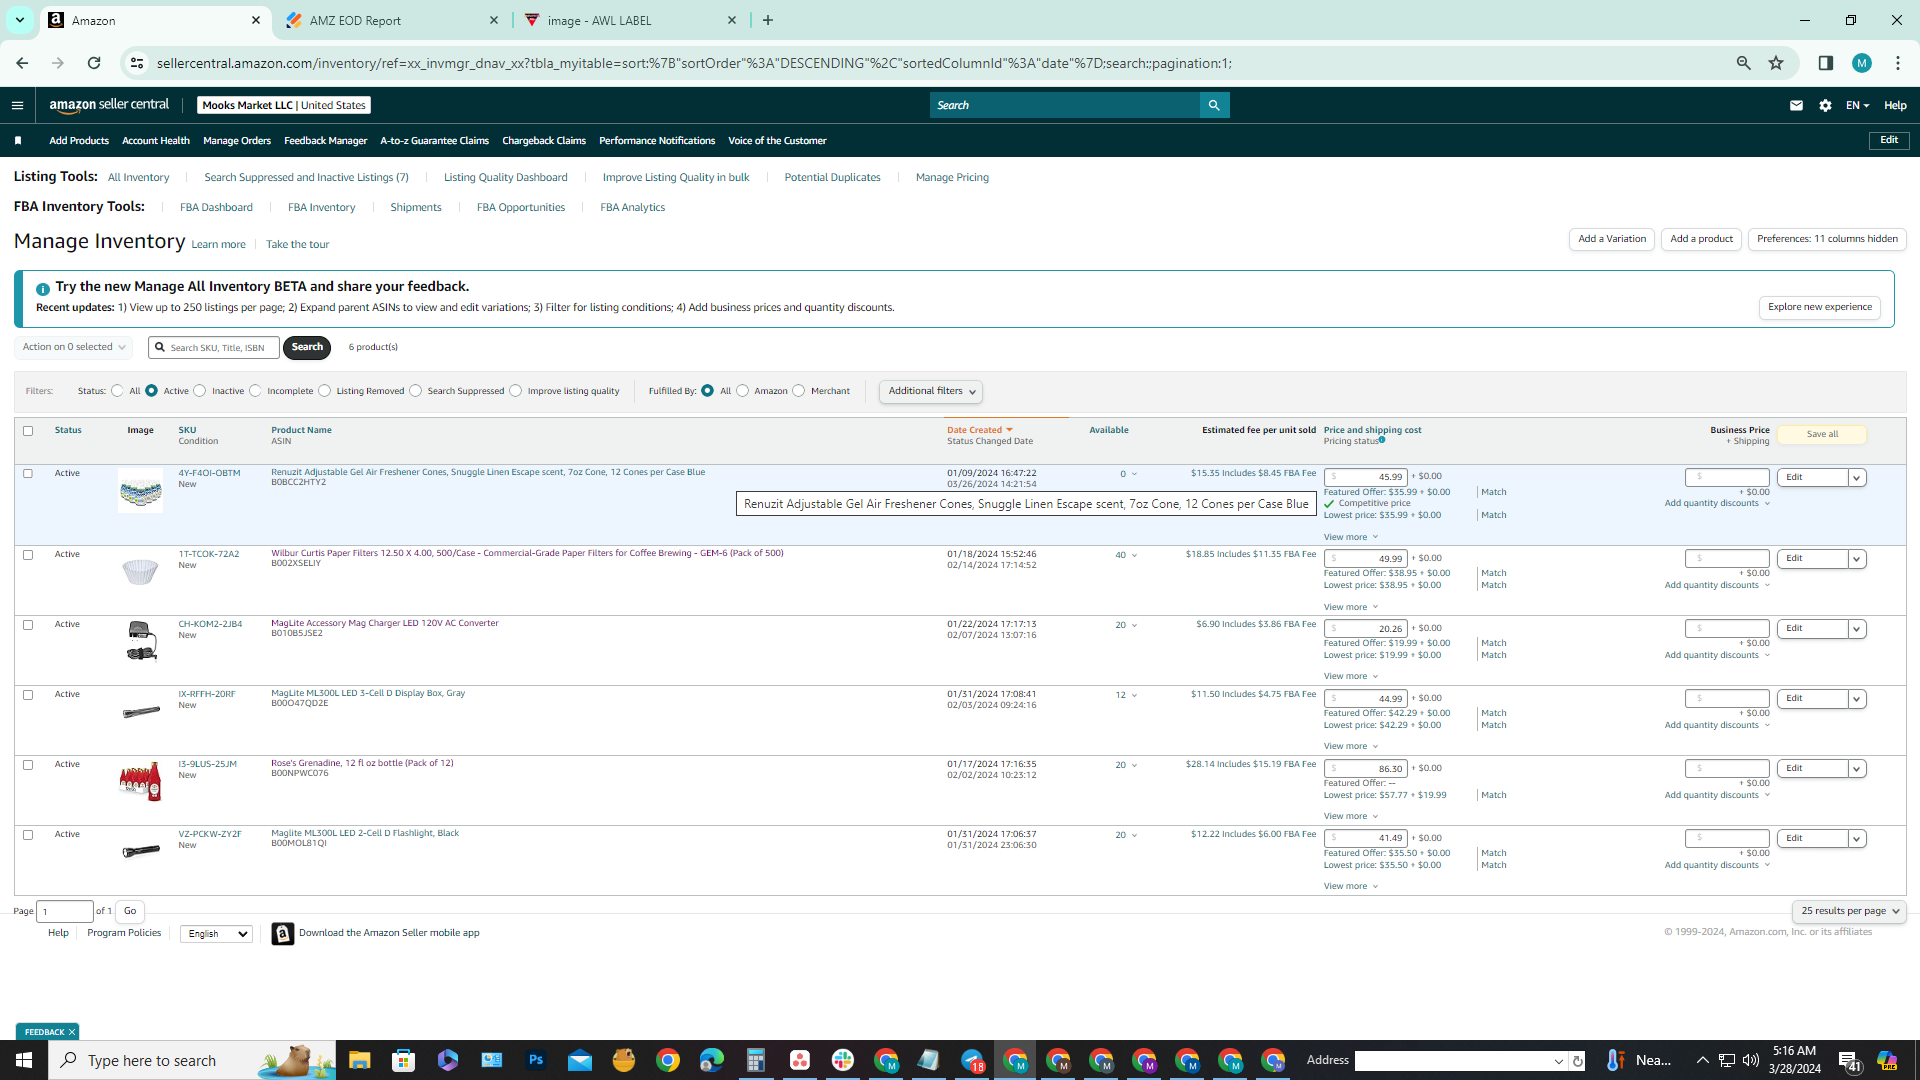The height and width of the screenshot is (1080, 1920).
Task: Bookmark this page with the star icon
Action: point(1776,63)
